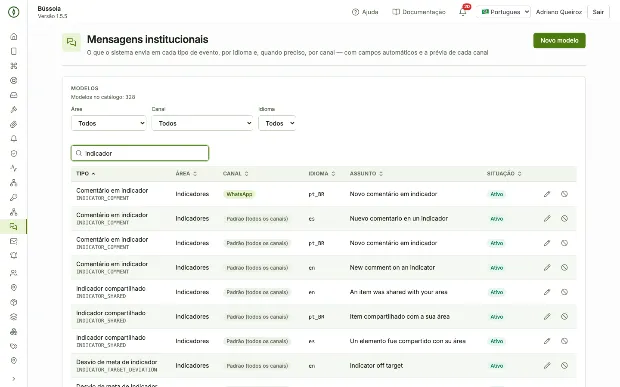Deactivate the 'Item compartilhado com a sua área' model
This screenshot has width=620, height=387.
pos(564,317)
